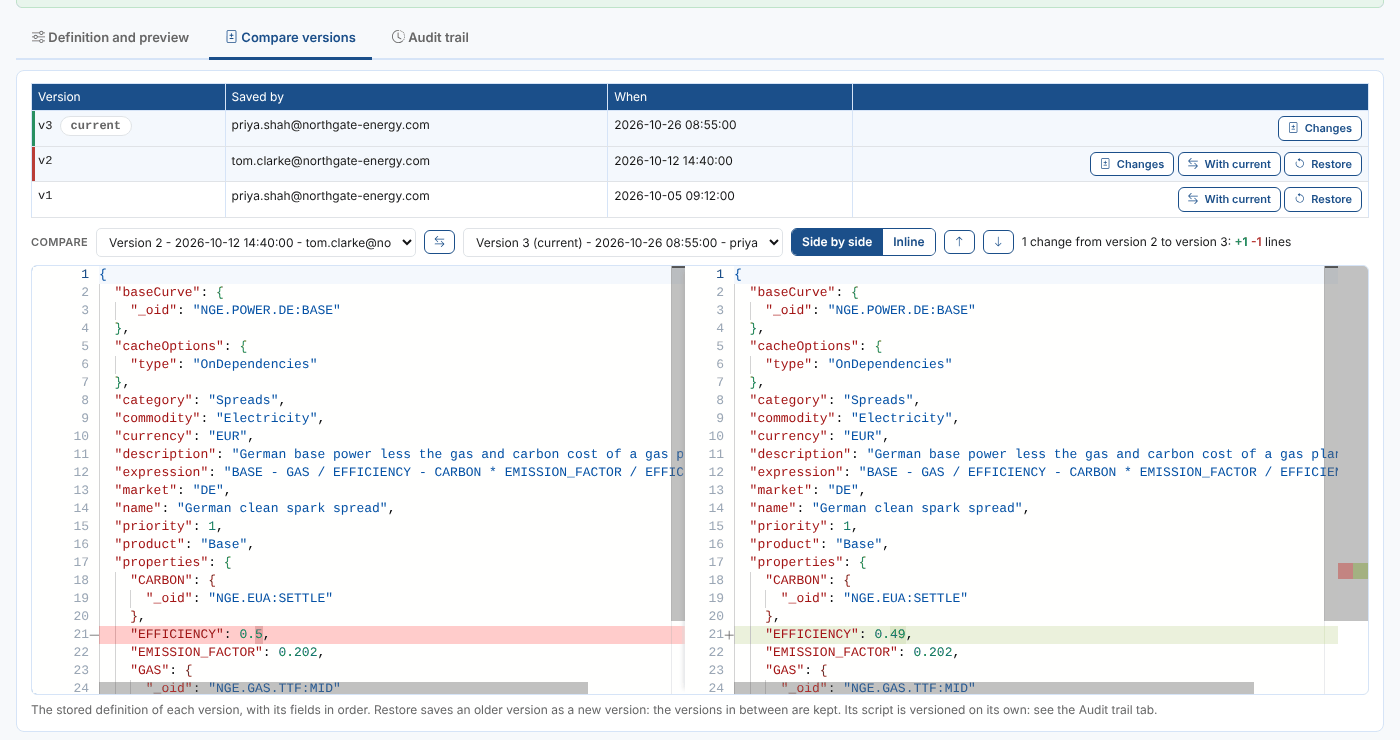
Task: Open the Version 2 compare dropdown
Action: click(x=256, y=242)
